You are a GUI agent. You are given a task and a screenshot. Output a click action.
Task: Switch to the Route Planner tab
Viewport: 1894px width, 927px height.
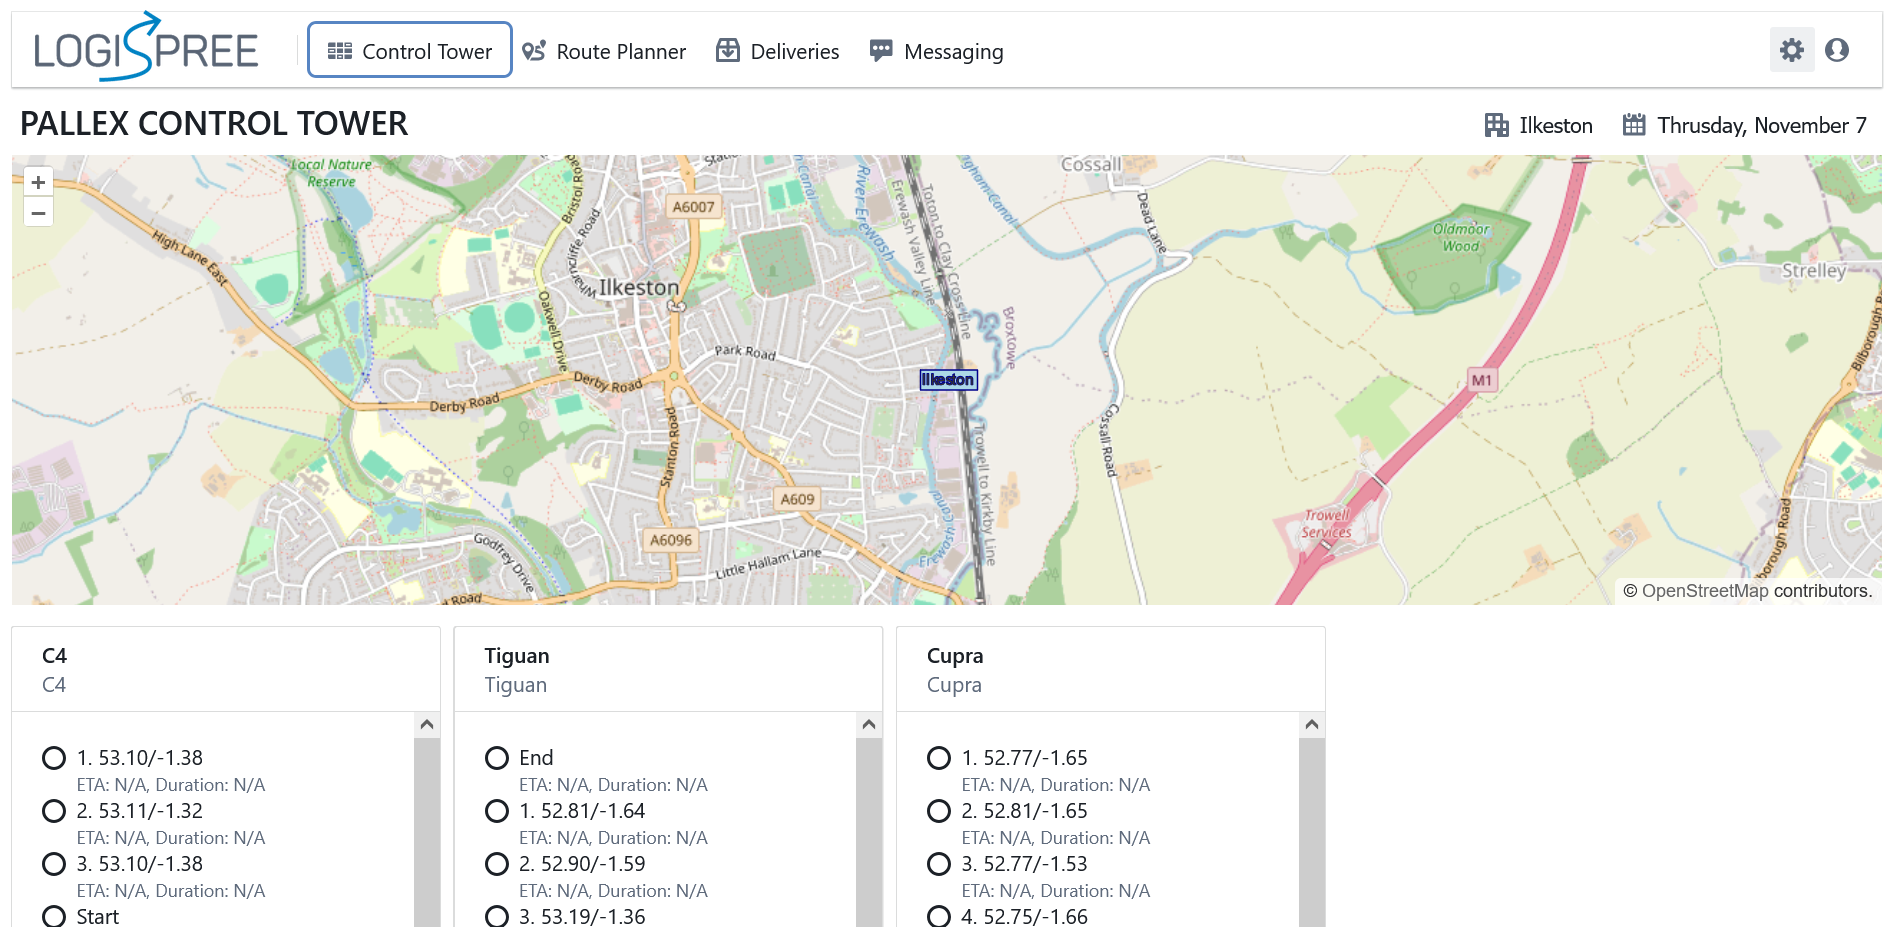point(605,51)
